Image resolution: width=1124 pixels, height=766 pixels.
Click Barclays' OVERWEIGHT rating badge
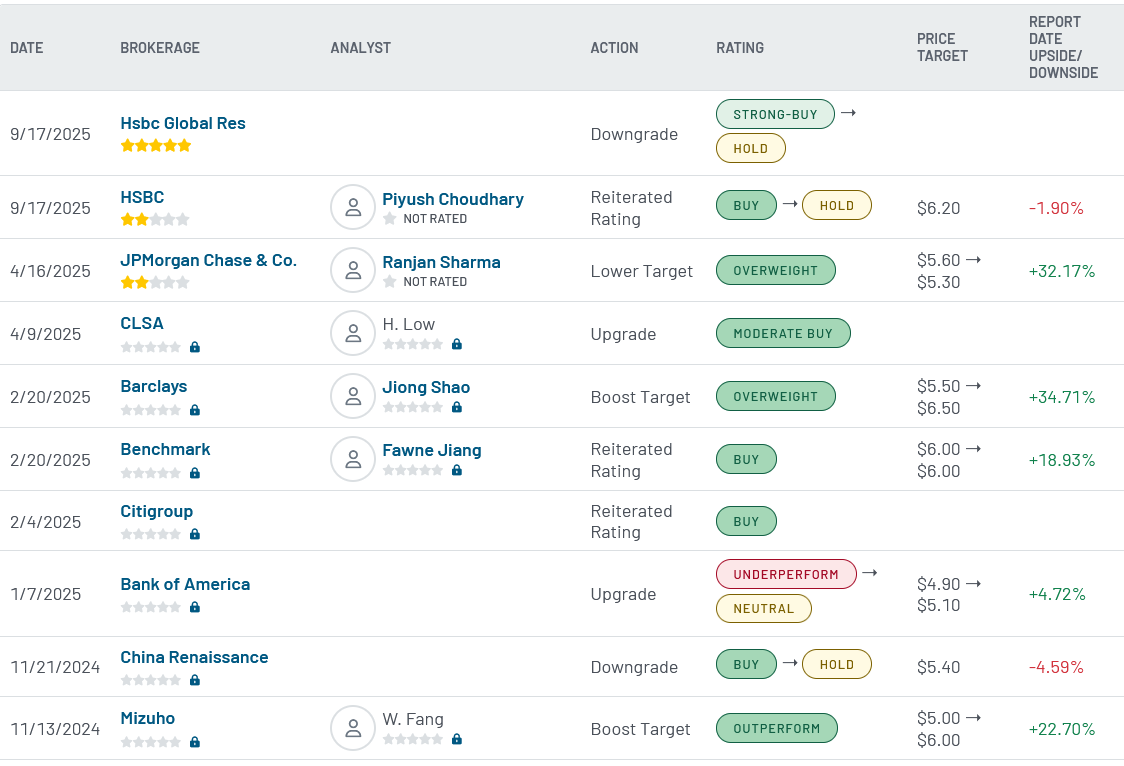pos(775,396)
